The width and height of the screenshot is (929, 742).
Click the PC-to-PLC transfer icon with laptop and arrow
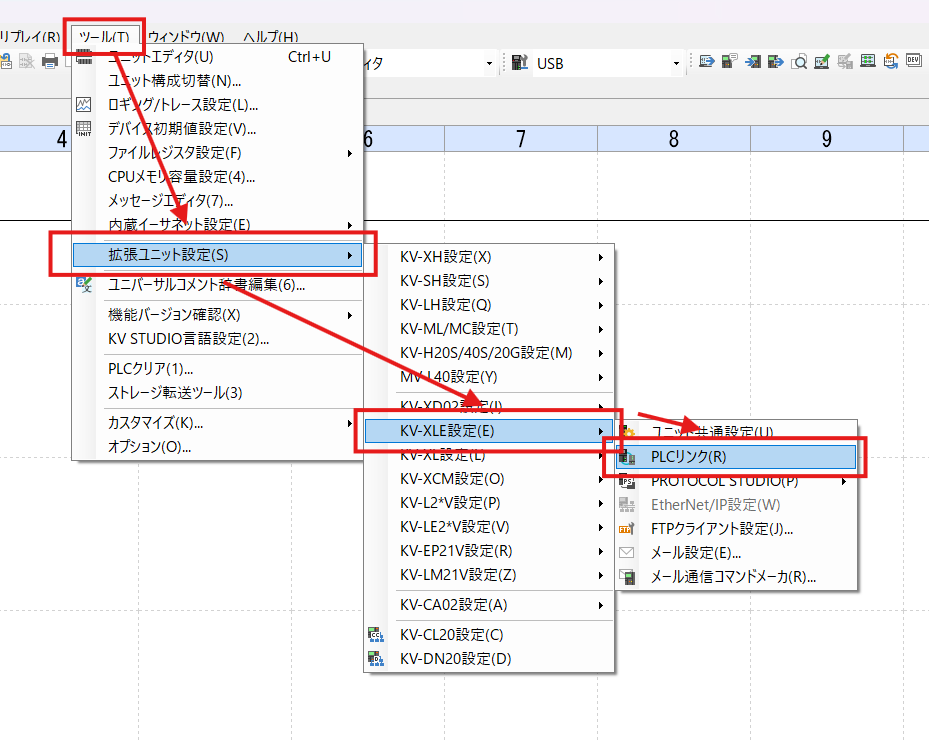[706, 61]
